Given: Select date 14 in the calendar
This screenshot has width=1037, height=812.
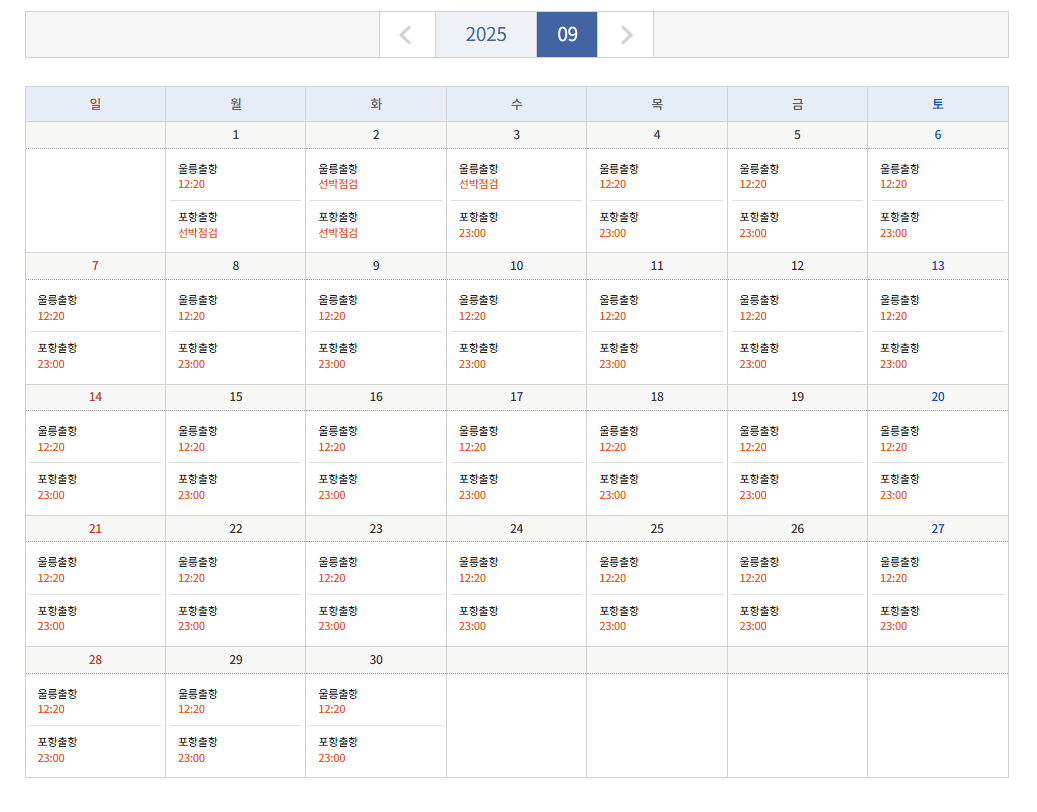Looking at the screenshot, I should [x=95, y=397].
